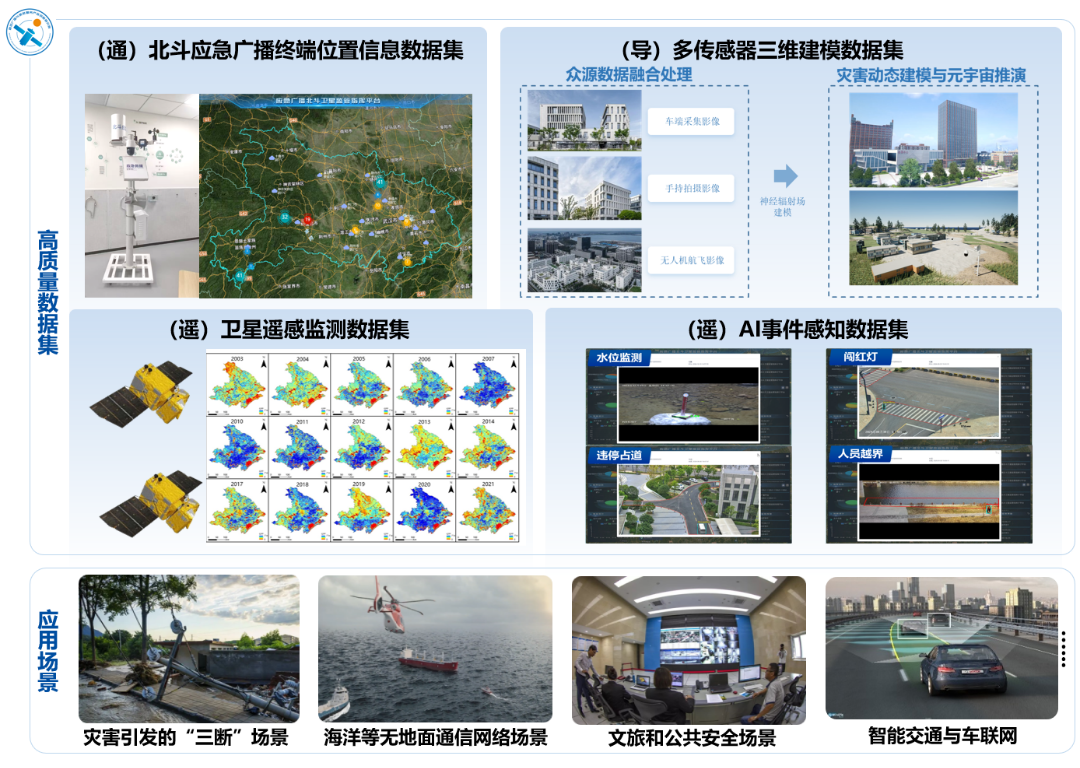
Task: Click the 手持拍摄影像 label box
Action: 692,188
